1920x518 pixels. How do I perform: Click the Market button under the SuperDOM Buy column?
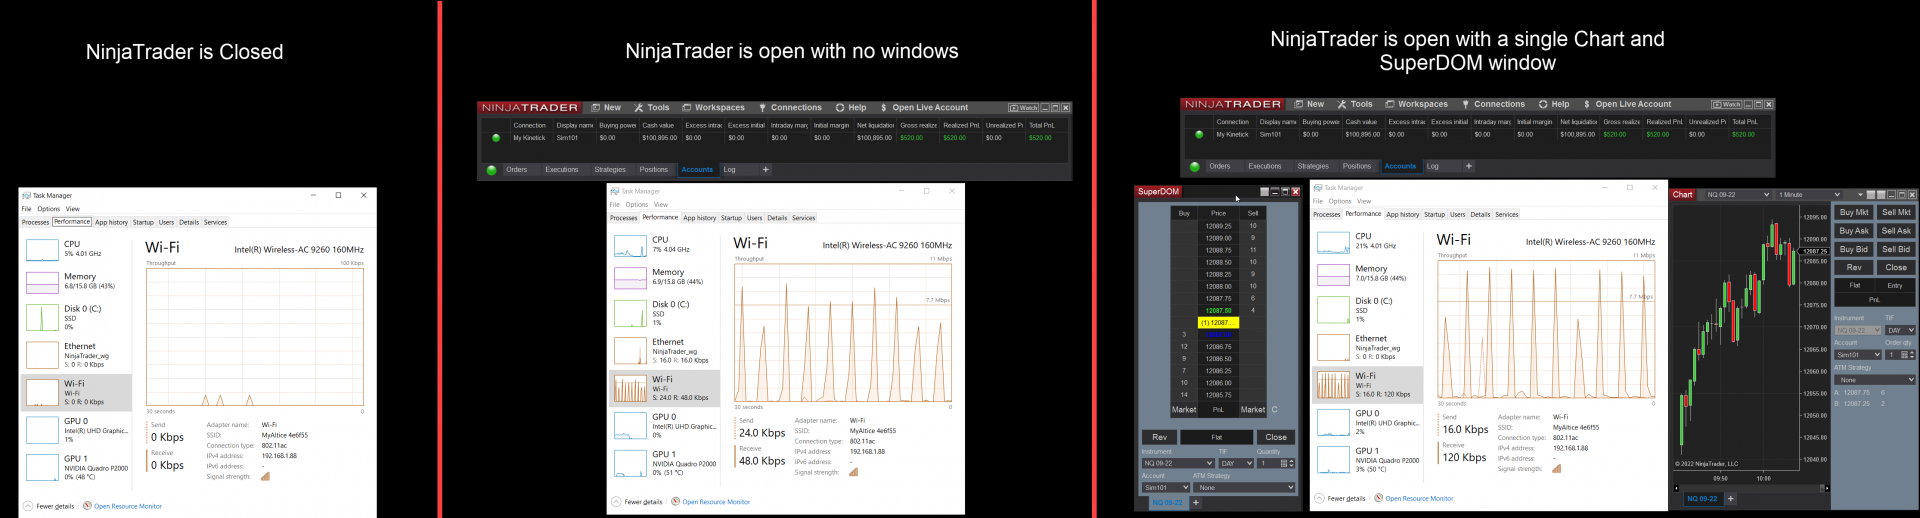(1184, 410)
